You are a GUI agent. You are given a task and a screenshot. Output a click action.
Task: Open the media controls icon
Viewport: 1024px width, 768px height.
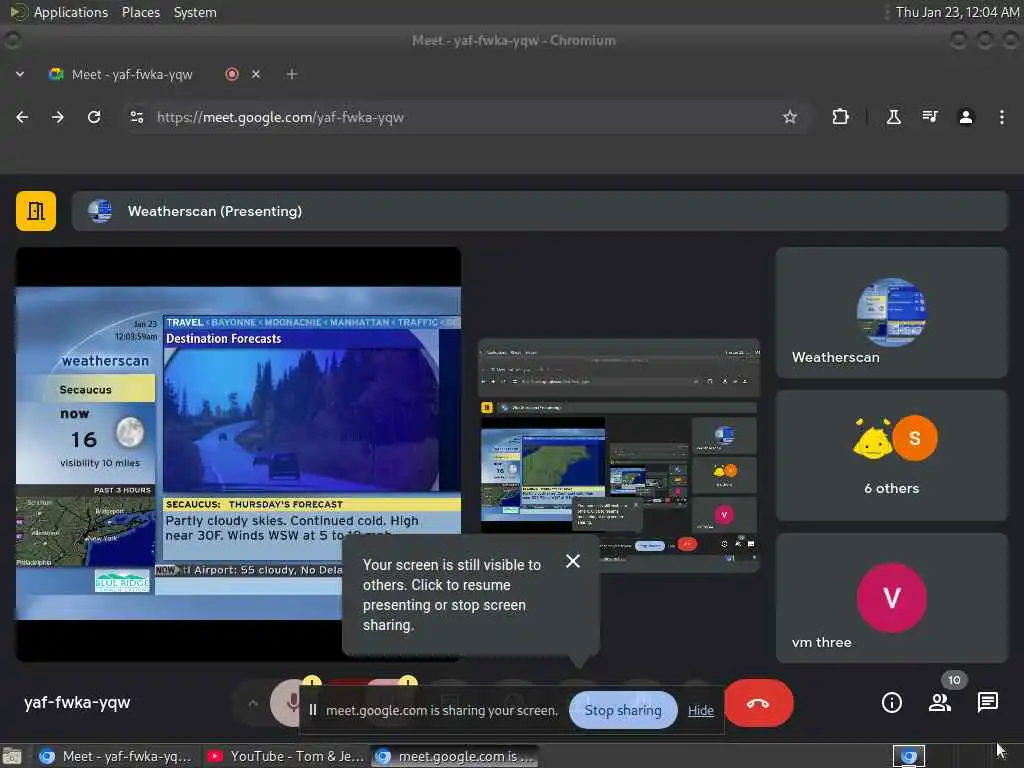[929, 117]
